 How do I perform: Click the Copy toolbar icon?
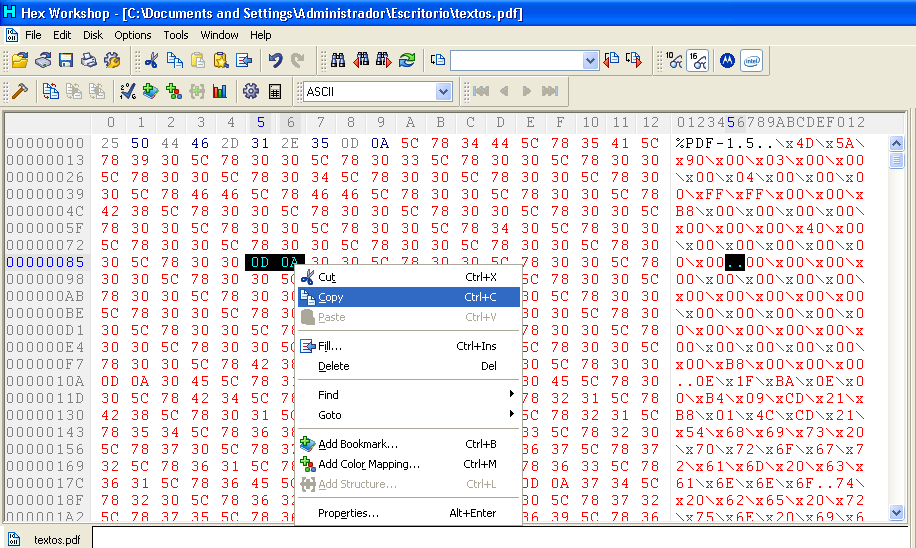[x=175, y=60]
